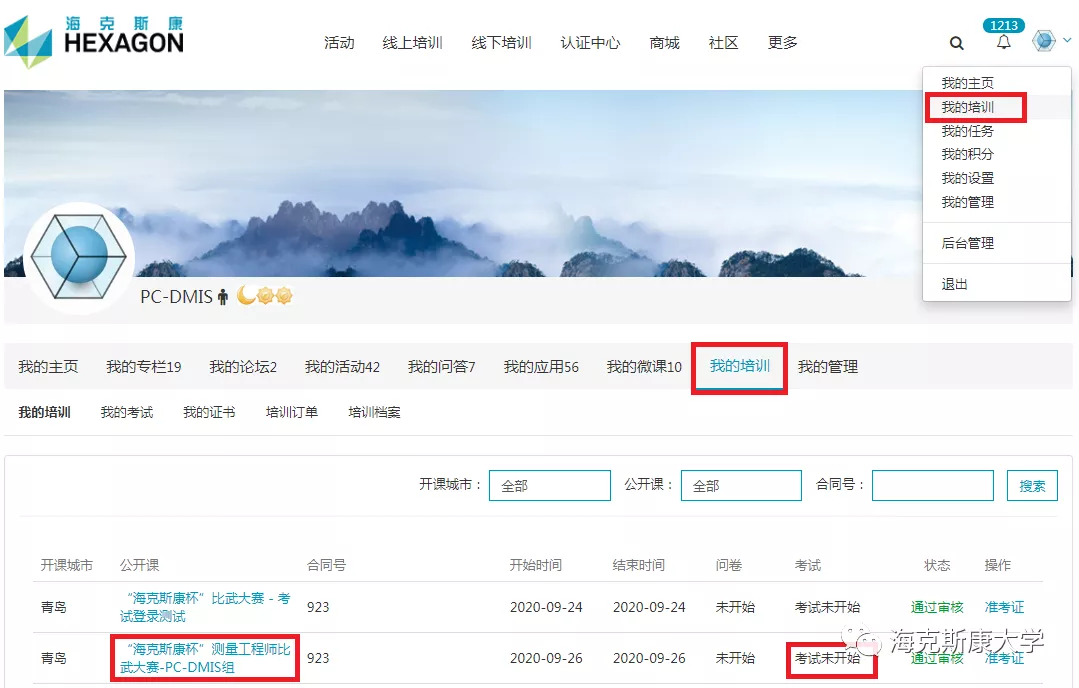Image resolution: width=1079 pixels, height=688 pixels.
Task: Open the 我的证书 sub-tab
Action: click(209, 412)
